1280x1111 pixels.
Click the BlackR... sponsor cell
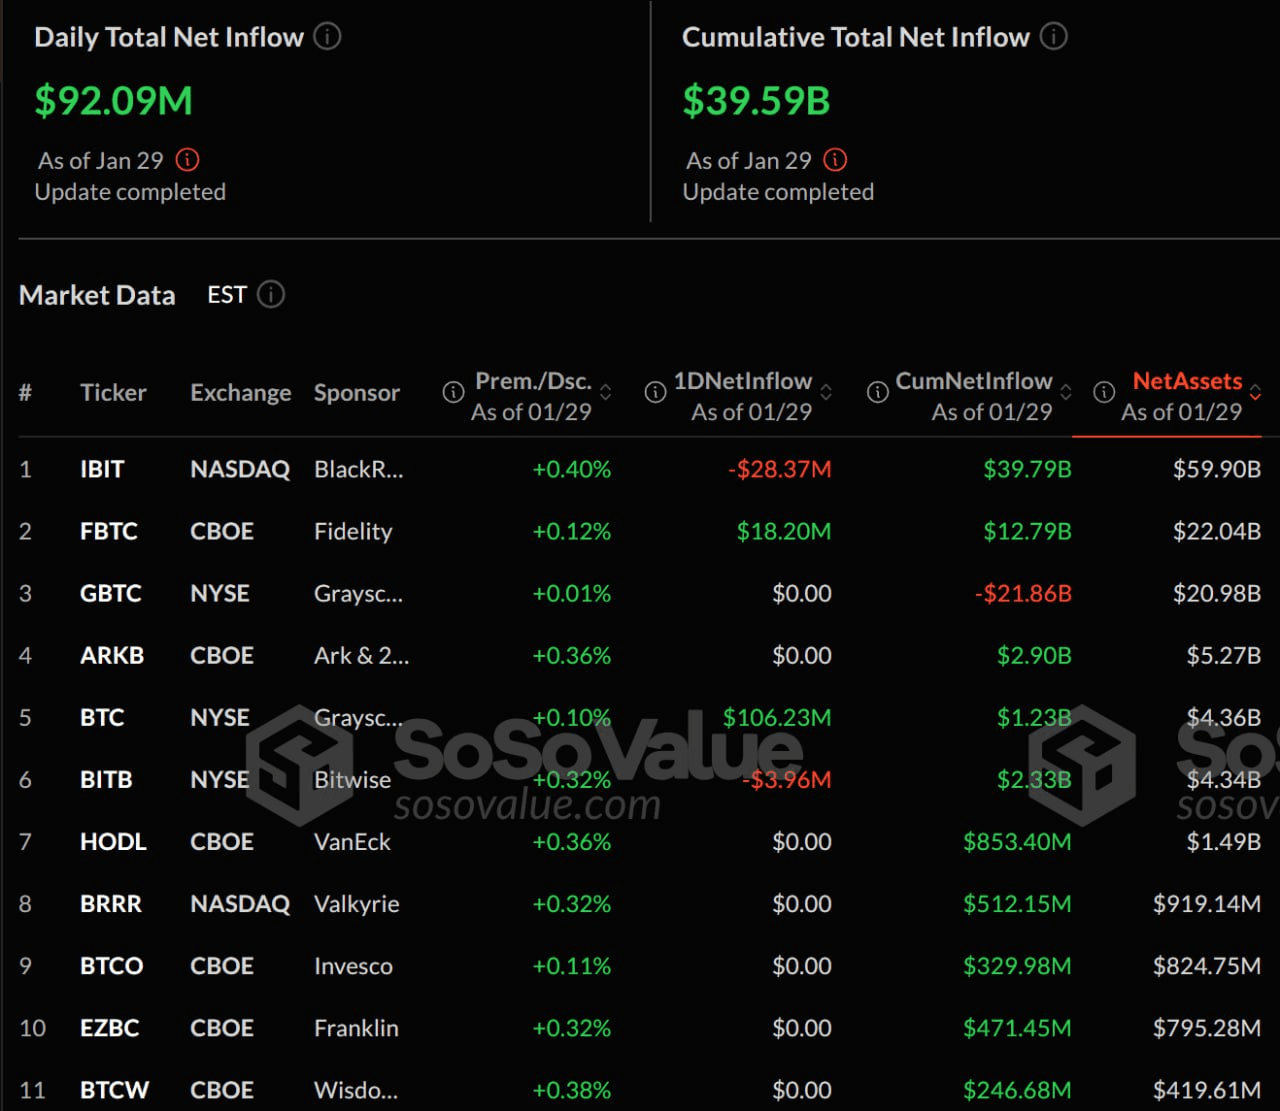(359, 469)
